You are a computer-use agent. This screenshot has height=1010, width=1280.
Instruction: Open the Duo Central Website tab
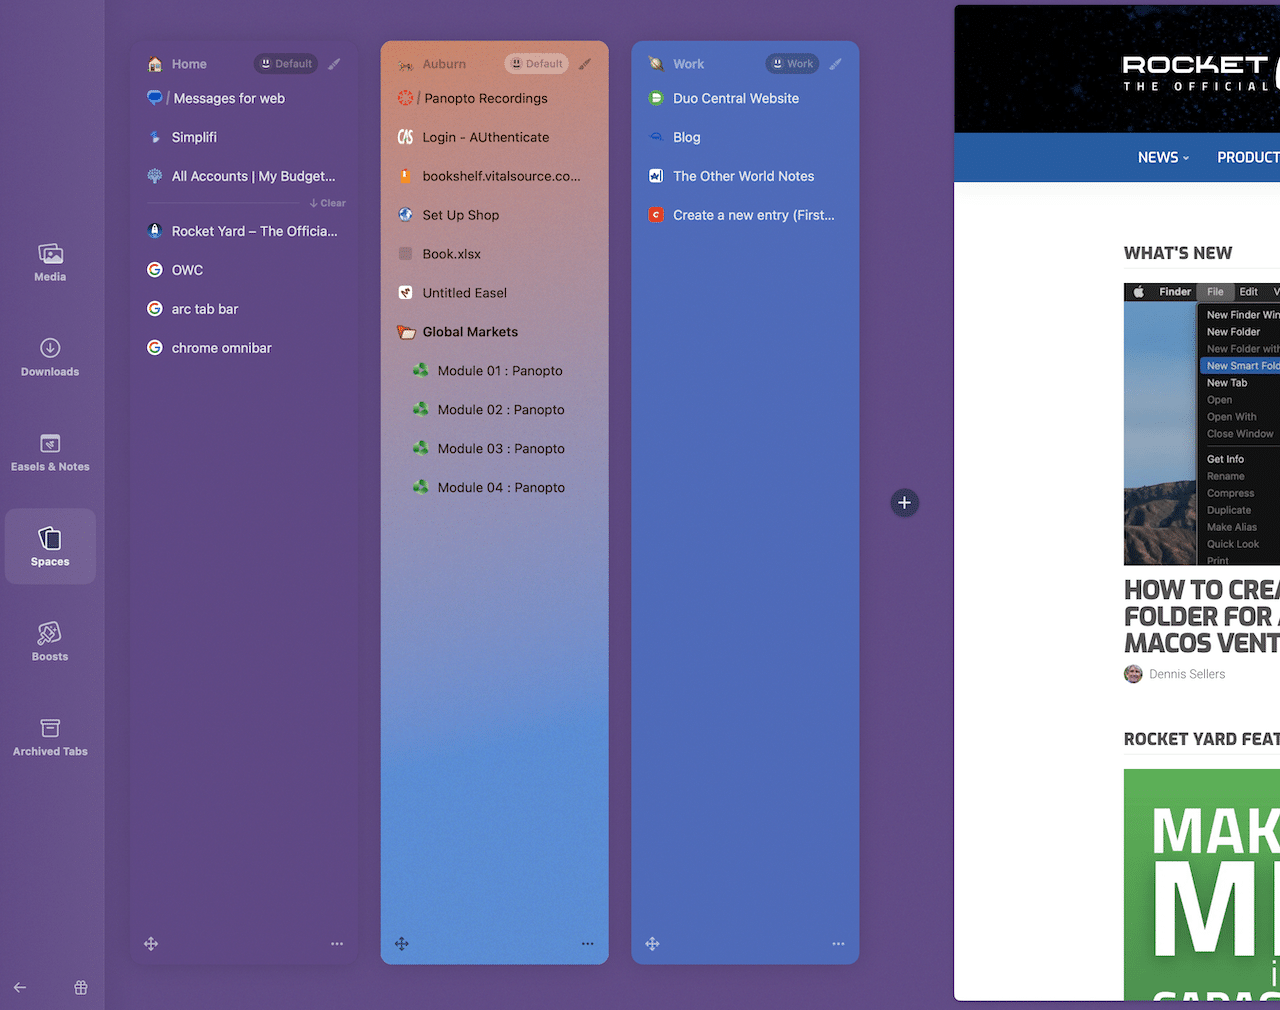(735, 98)
